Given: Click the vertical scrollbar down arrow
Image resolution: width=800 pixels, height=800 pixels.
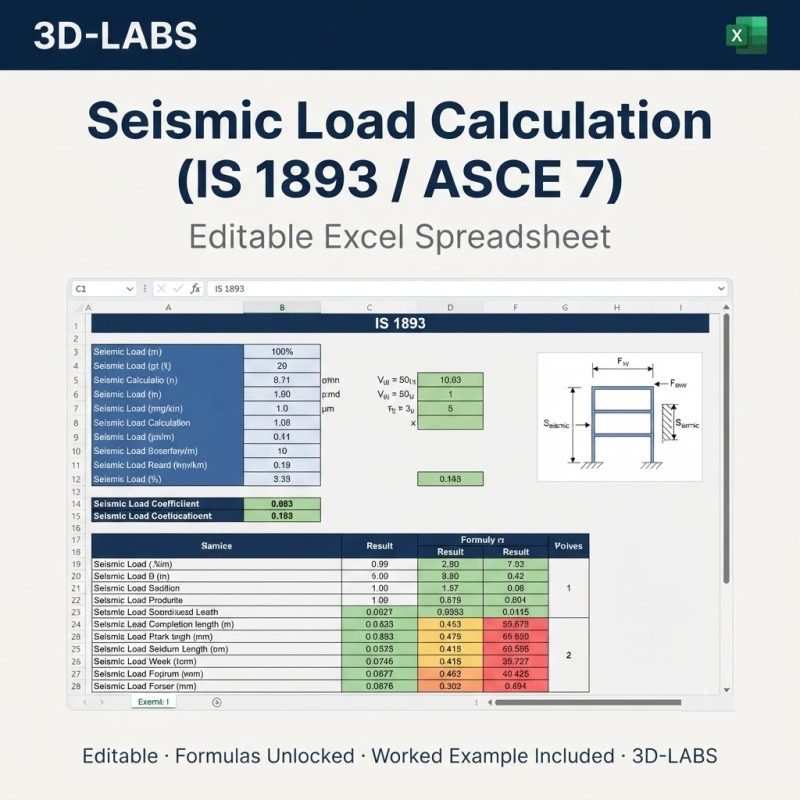Looking at the screenshot, I should (726, 690).
